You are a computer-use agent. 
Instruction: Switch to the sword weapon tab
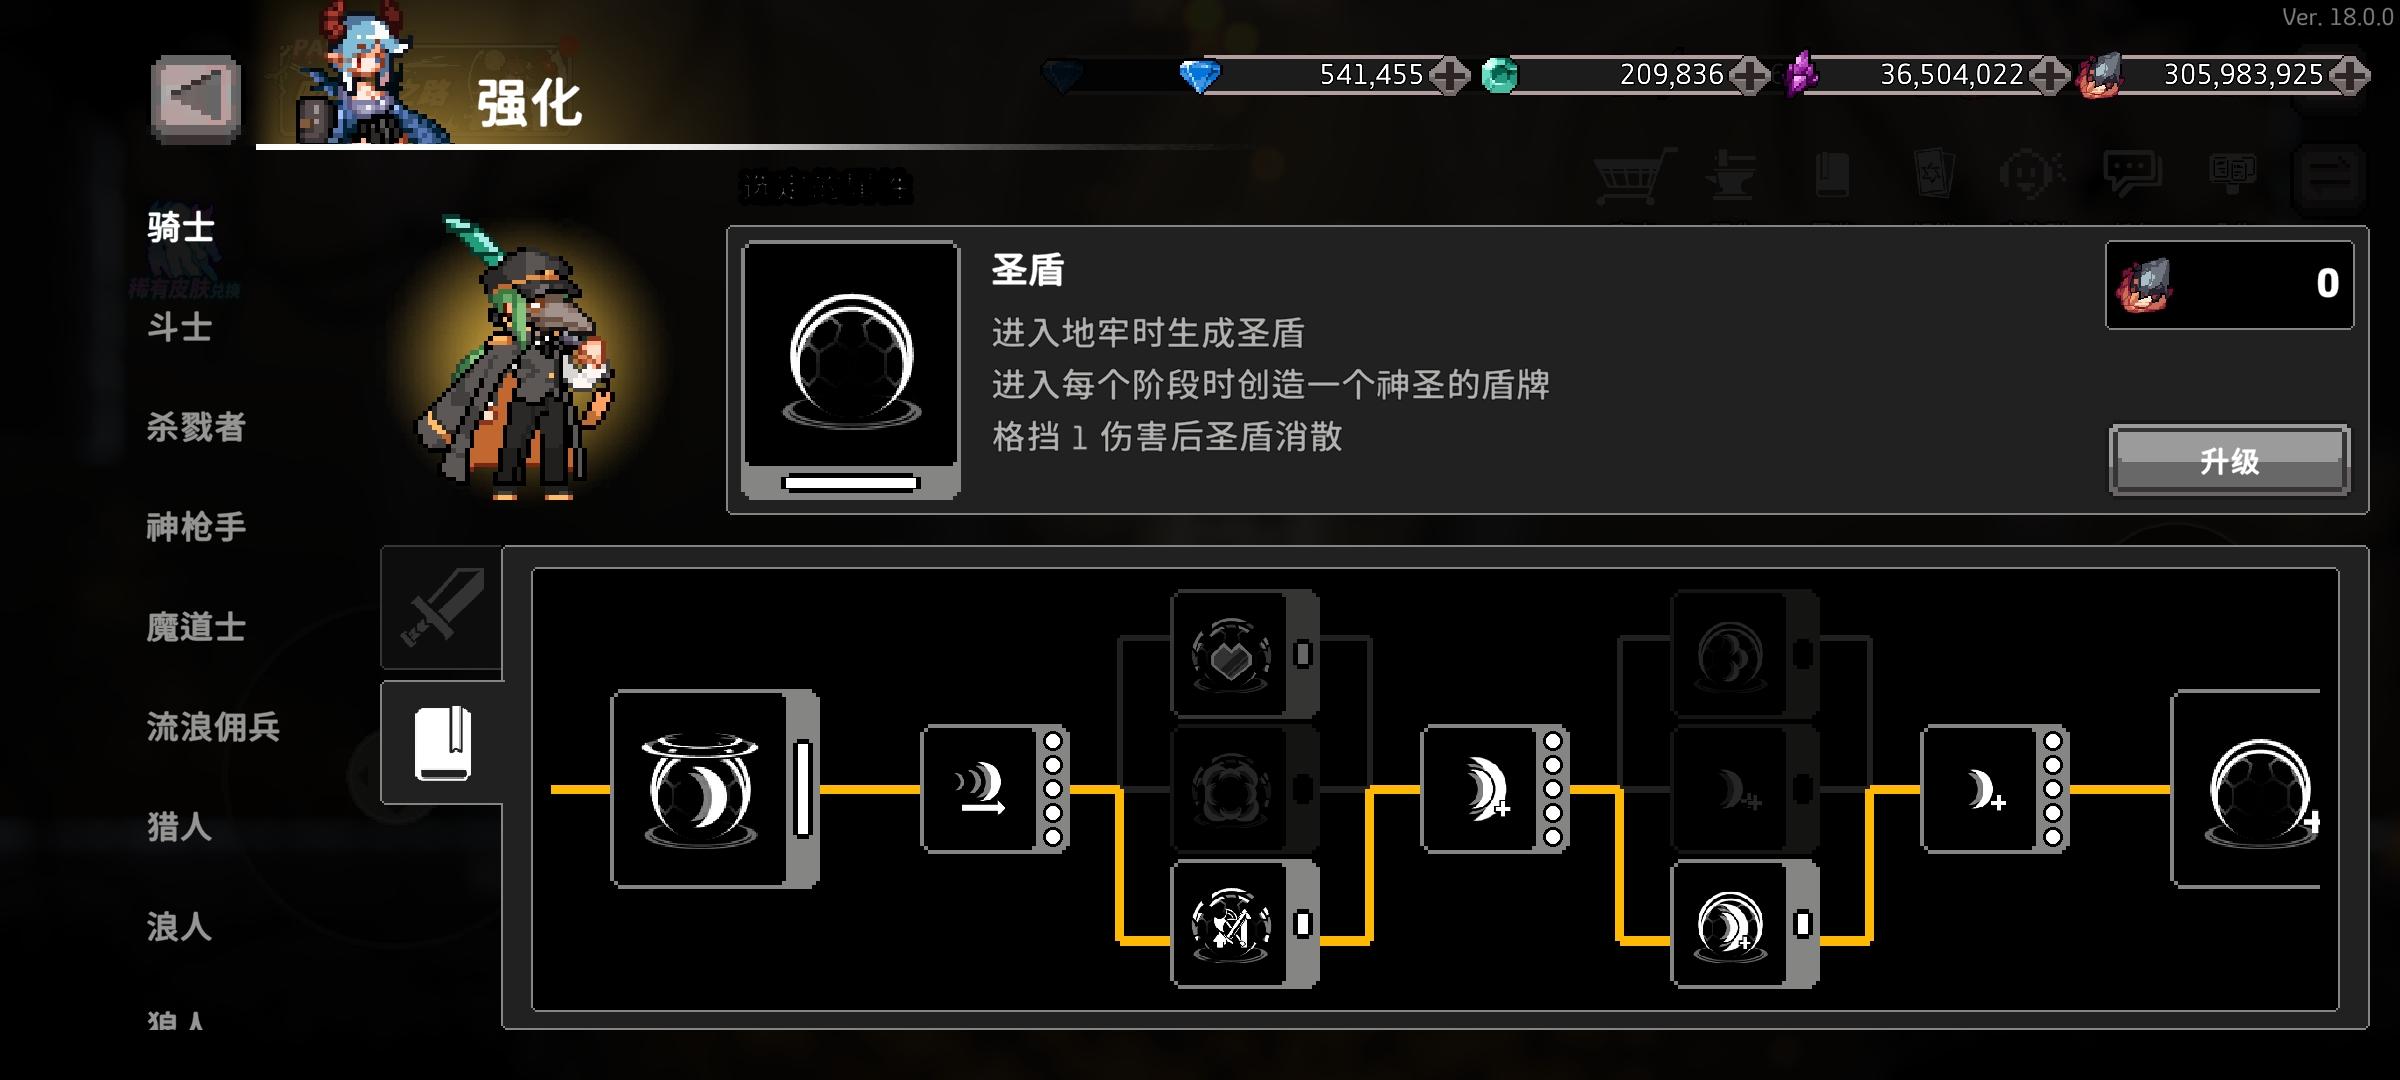pyautogui.click(x=442, y=607)
